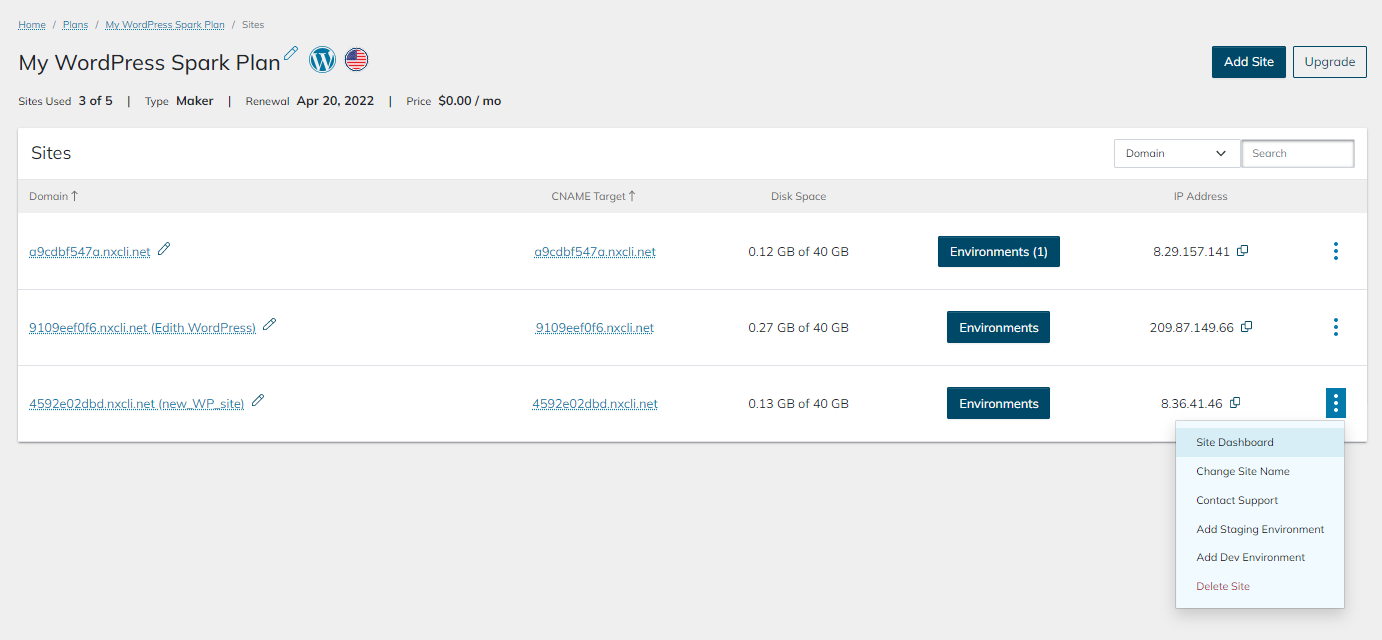This screenshot has height=640, width=1382.
Task: Click CNAME target a9cdbf547a.nxcli.net
Action: (x=595, y=252)
